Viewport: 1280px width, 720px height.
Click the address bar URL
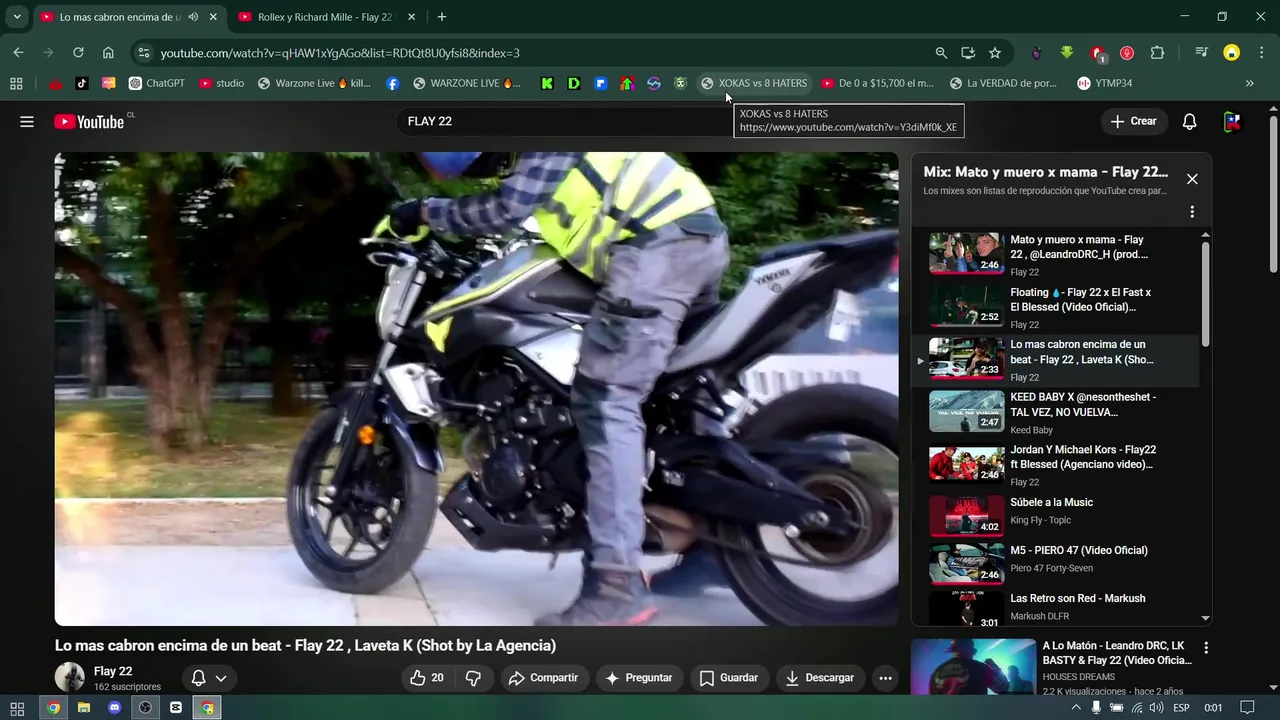(x=340, y=53)
